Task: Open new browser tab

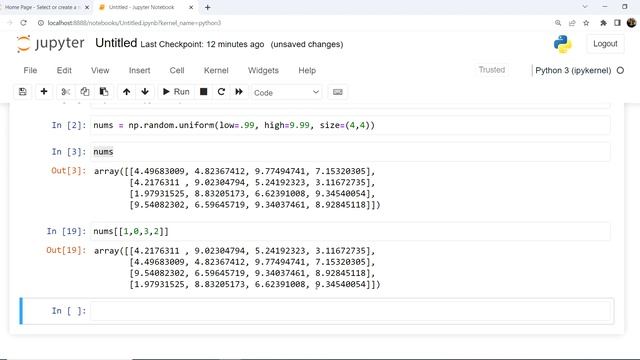Action: coord(208,7)
